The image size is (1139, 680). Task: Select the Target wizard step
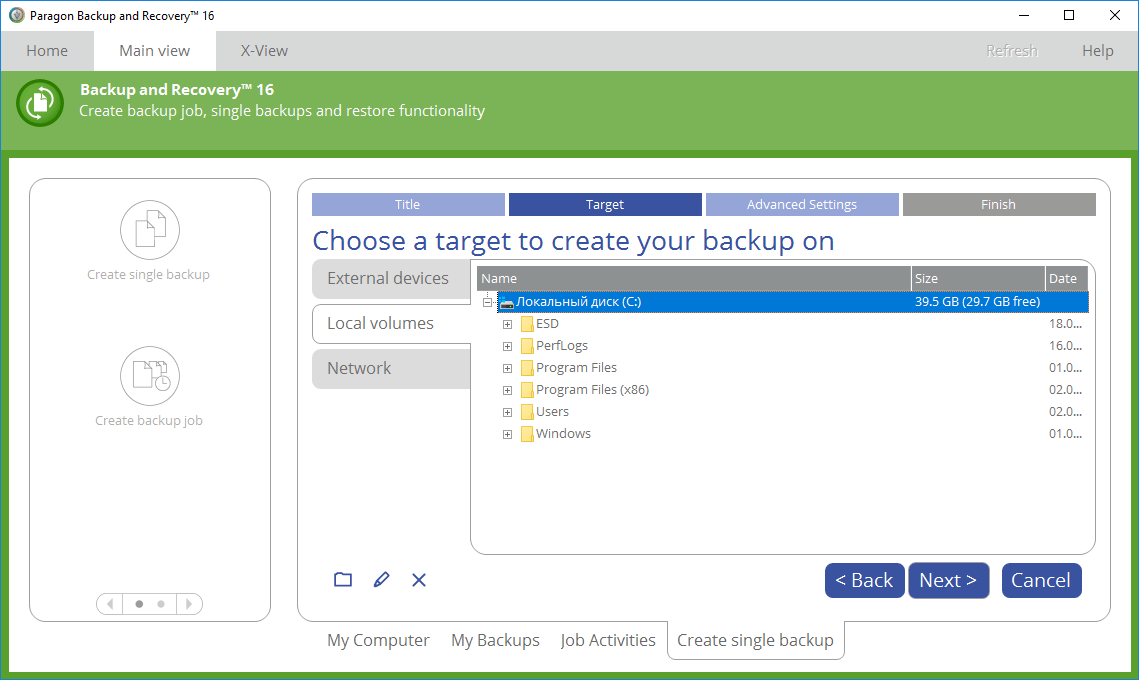click(x=605, y=205)
